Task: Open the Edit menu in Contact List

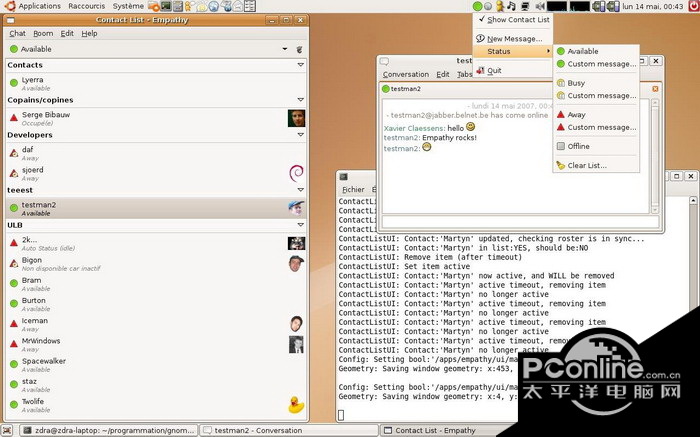Action: pos(67,33)
